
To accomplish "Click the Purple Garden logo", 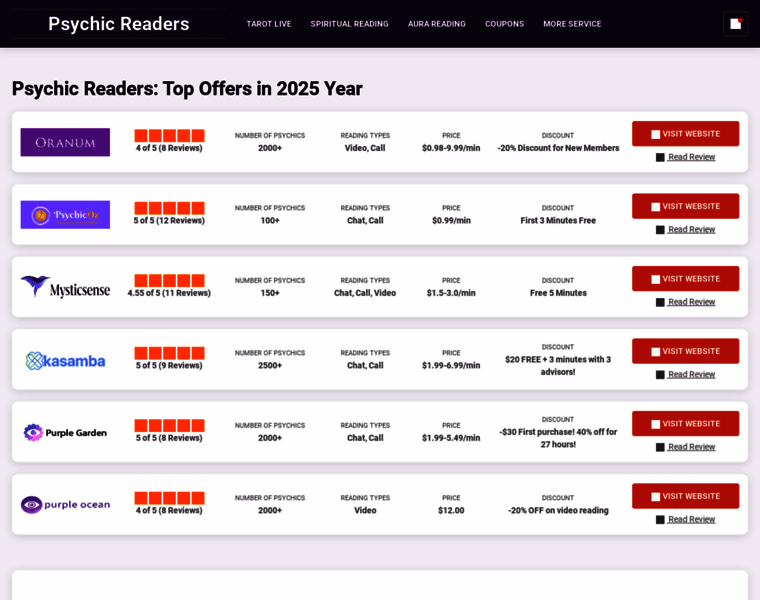I will [65, 432].
